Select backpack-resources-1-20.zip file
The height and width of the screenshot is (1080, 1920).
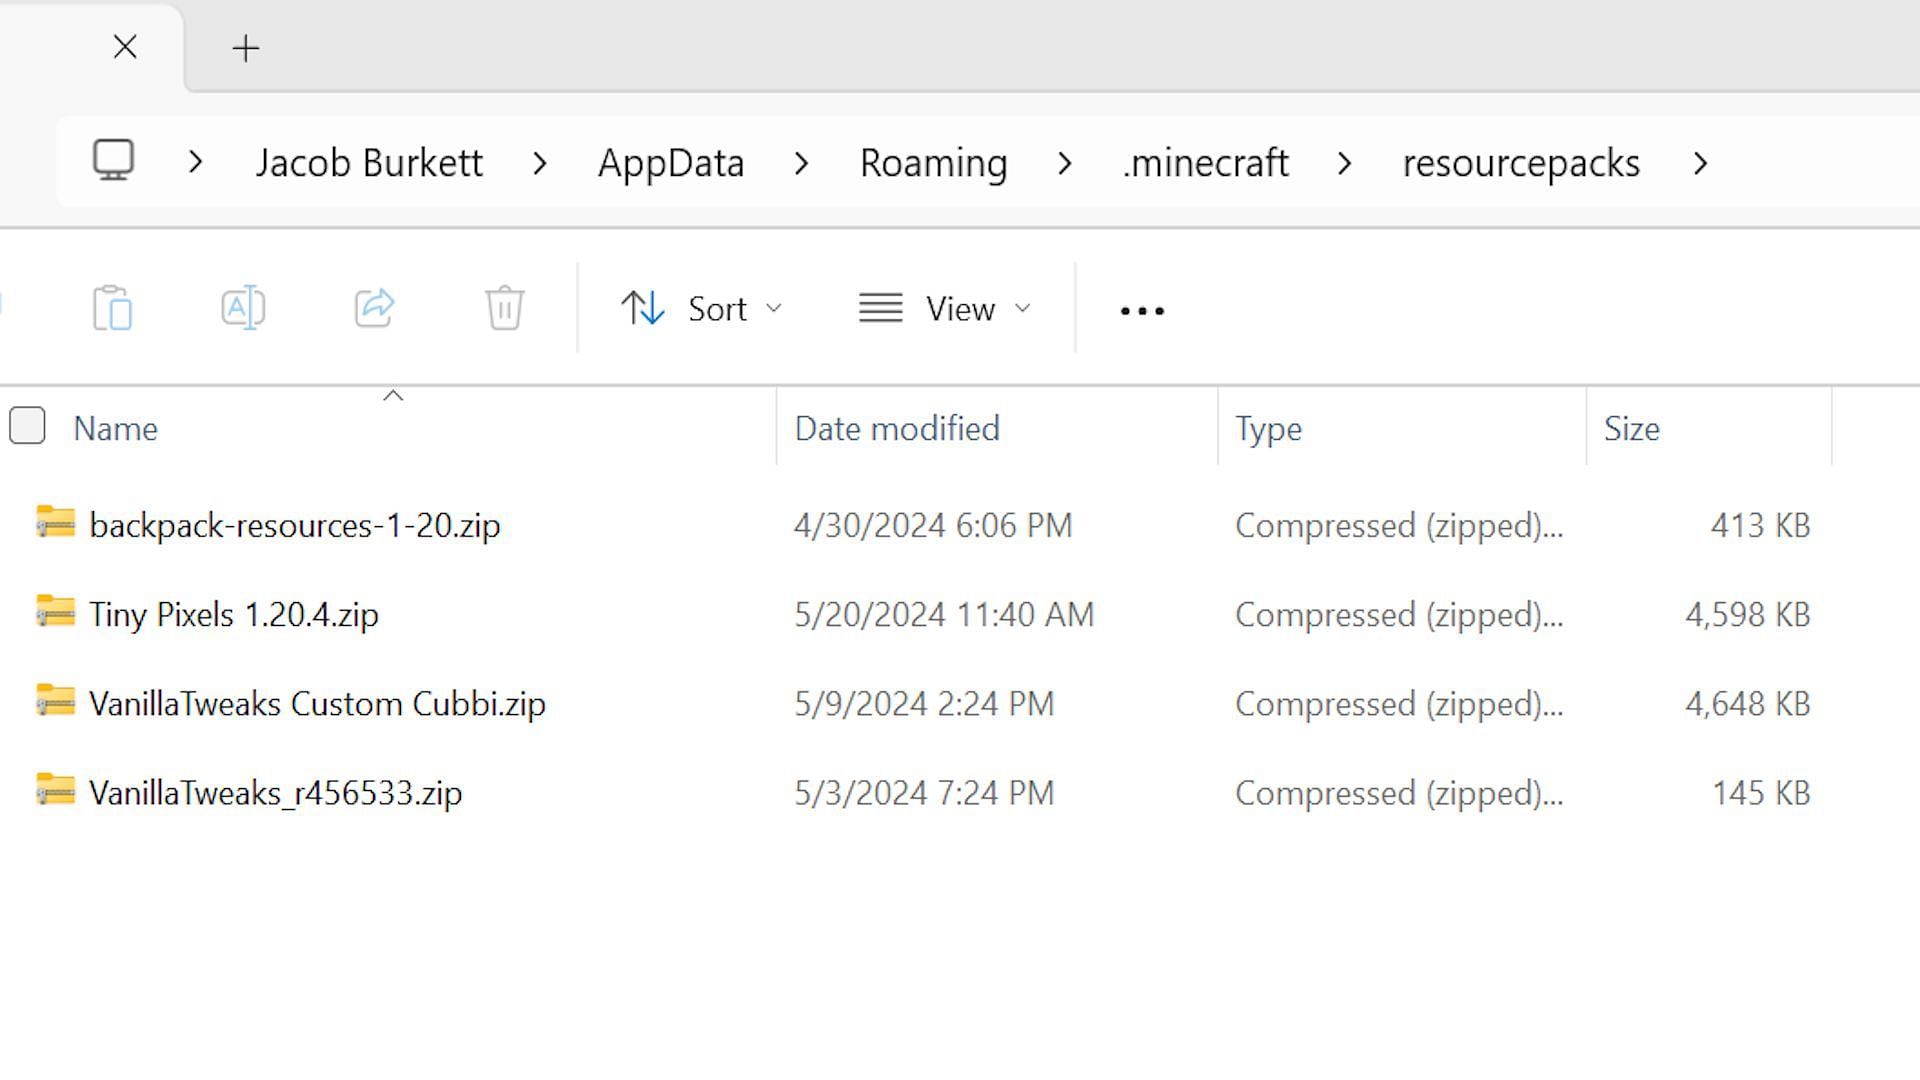pyautogui.click(x=294, y=525)
